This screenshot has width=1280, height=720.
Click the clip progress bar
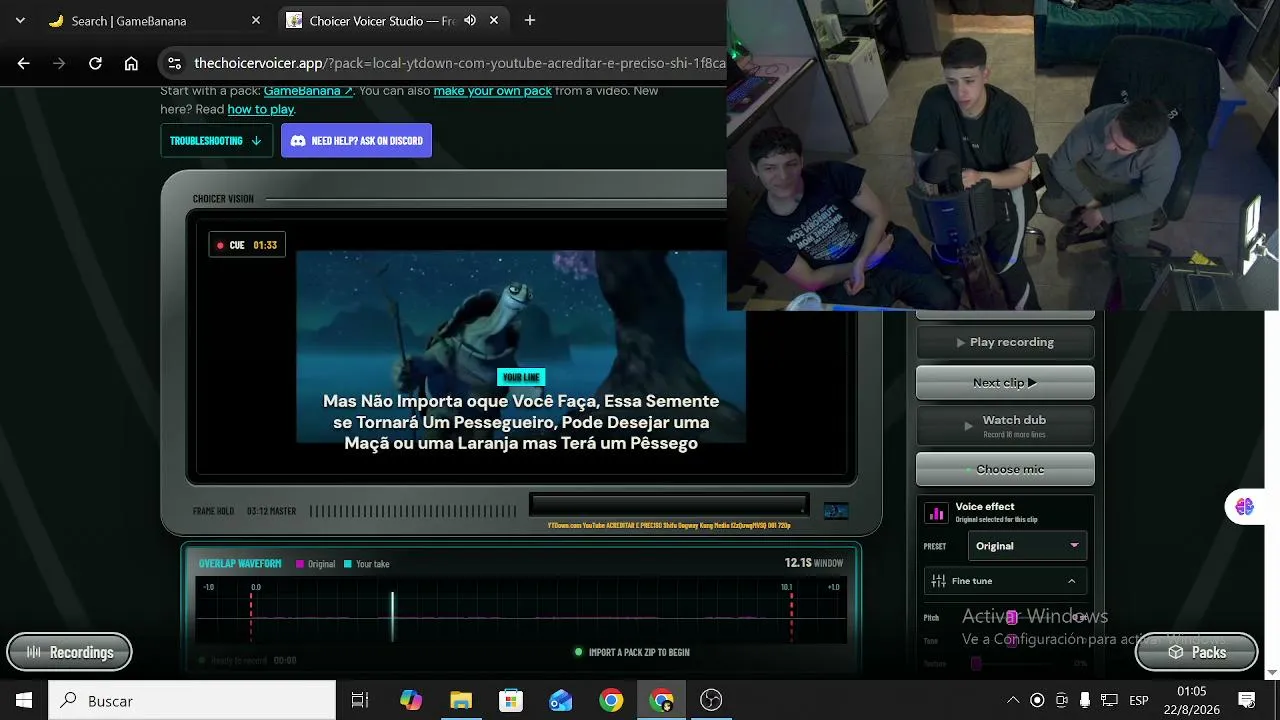click(x=669, y=504)
